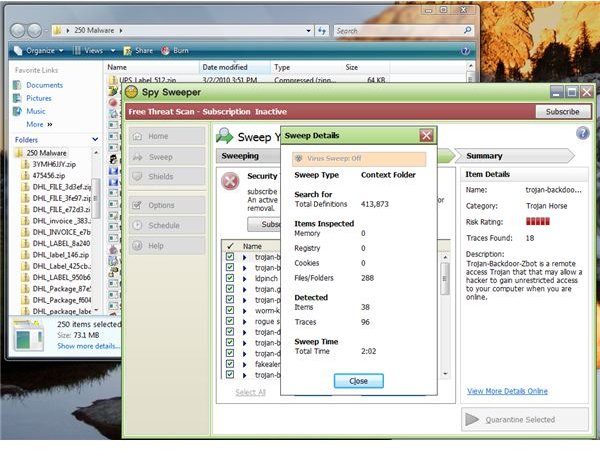Open the Options section in sidebar
Viewport: 600px width, 450px height.
(167, 205)
